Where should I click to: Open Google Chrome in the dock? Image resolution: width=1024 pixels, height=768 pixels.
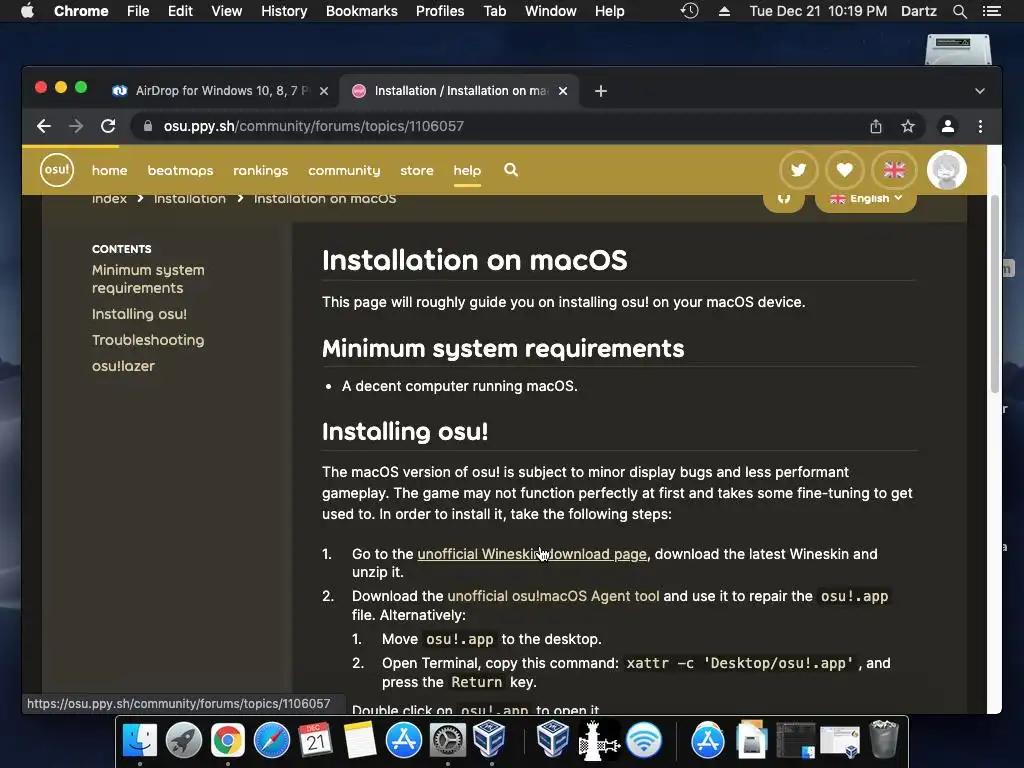227,741
